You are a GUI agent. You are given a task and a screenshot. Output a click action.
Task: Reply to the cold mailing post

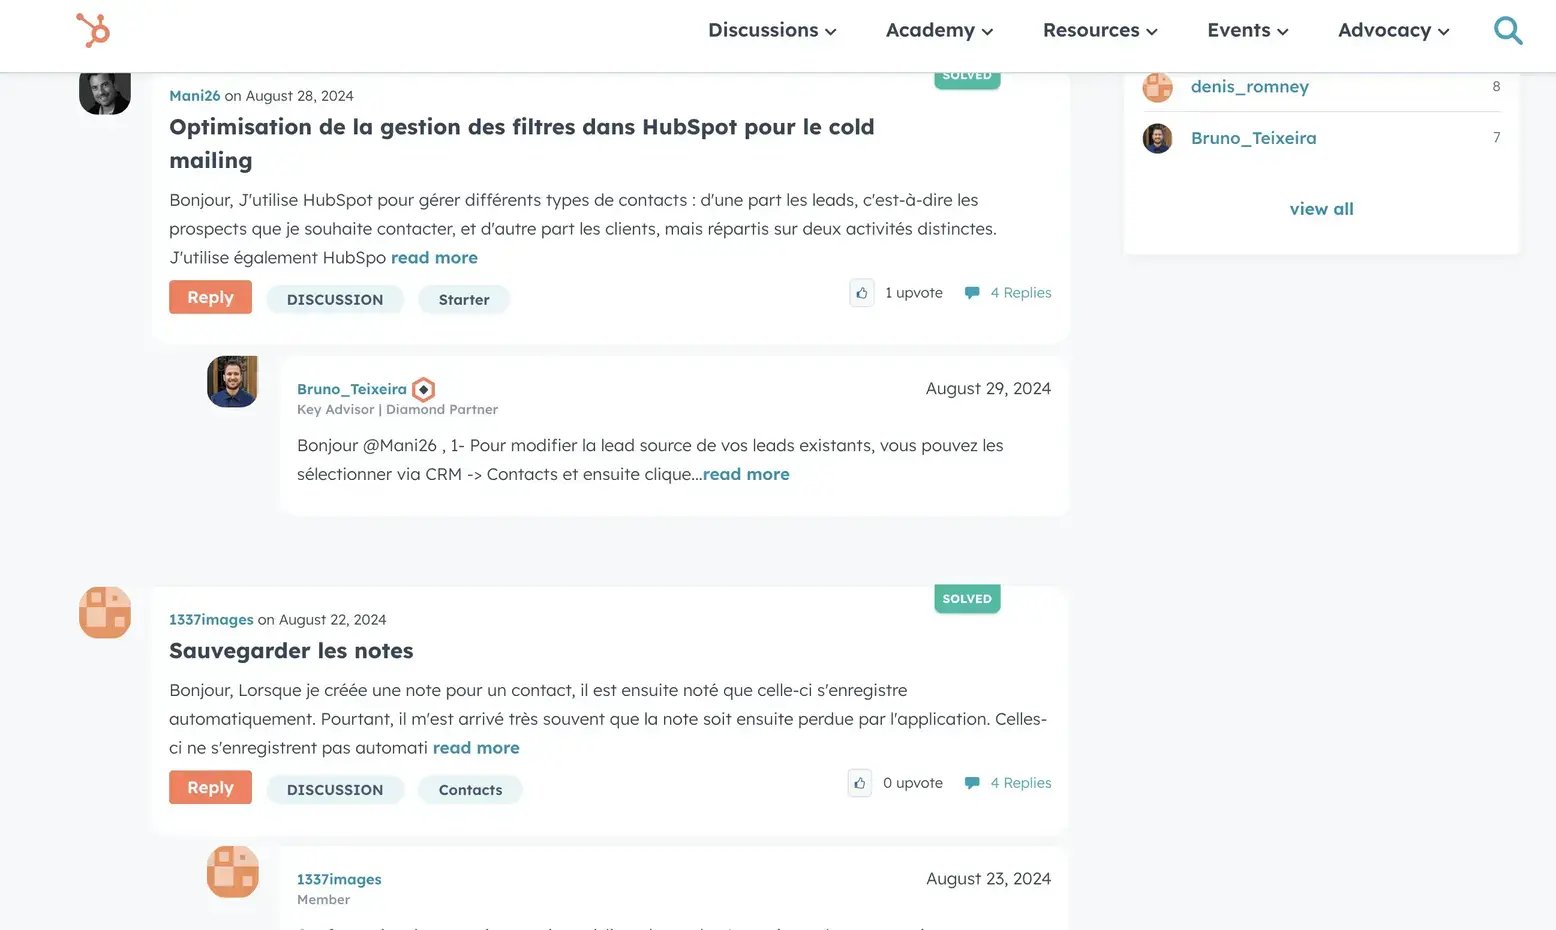pyautogui.click(x=210, y=297)
